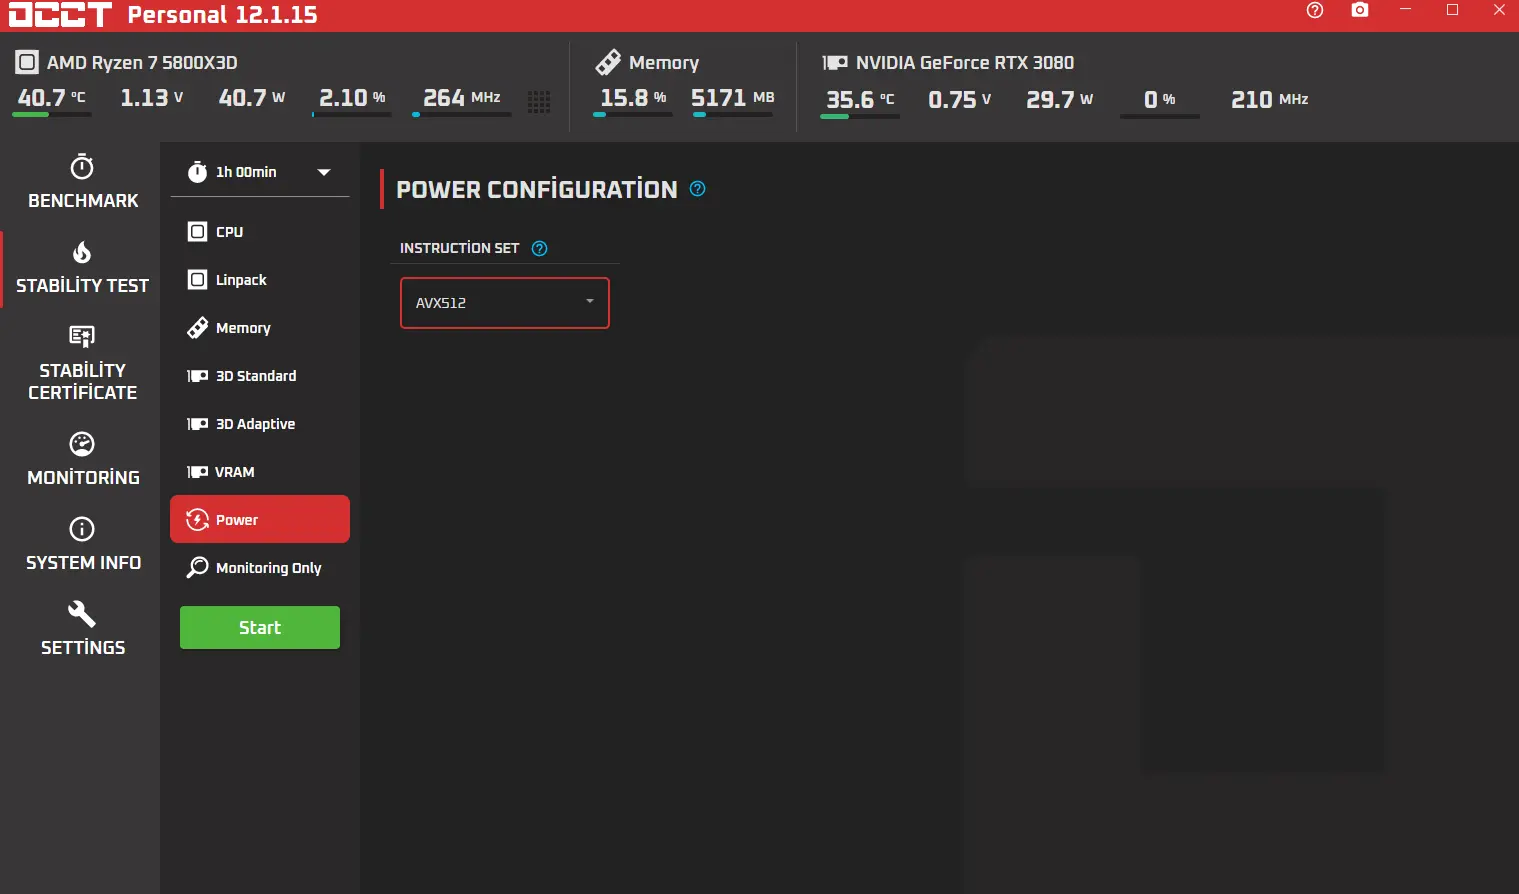Click the Power Configuration heading

[537, 190]
